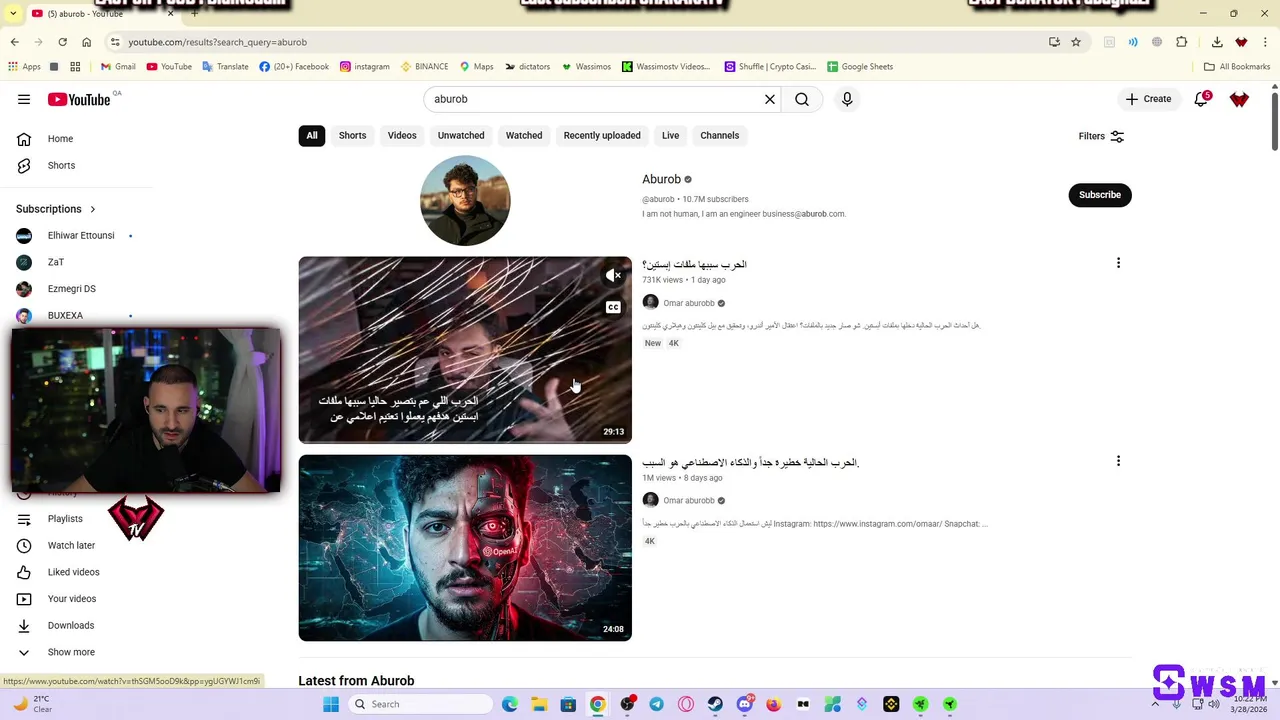Open Playlists in the sidebar

65,519
